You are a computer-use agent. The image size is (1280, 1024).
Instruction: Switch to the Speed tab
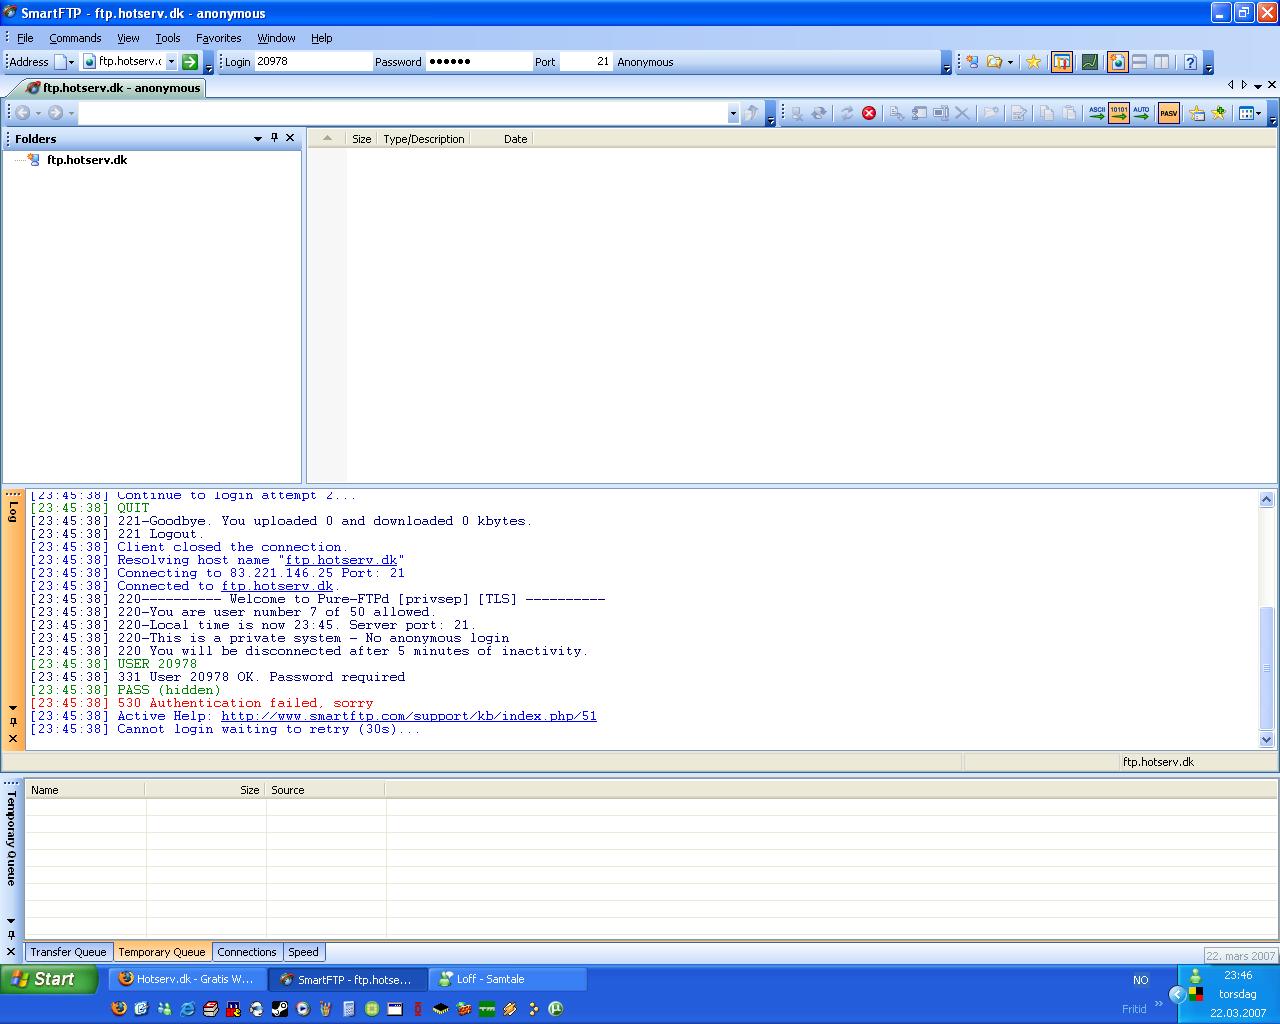coord(303,952)
